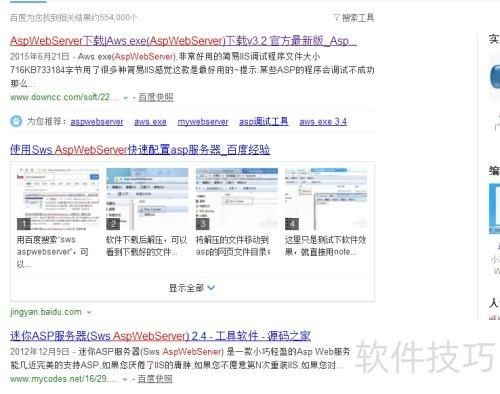Click step caption 将解压的文件移动到asp的网页文件目录
The image size is (500, 394).
[233, 246]
